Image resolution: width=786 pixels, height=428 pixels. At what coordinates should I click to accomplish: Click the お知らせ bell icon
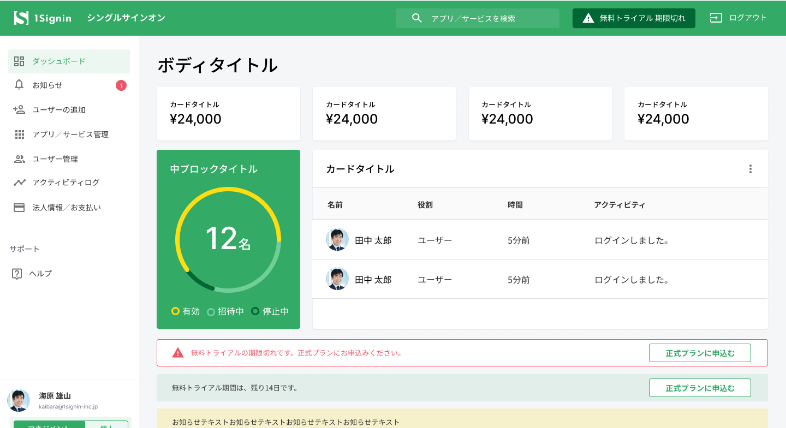[19, 85]
